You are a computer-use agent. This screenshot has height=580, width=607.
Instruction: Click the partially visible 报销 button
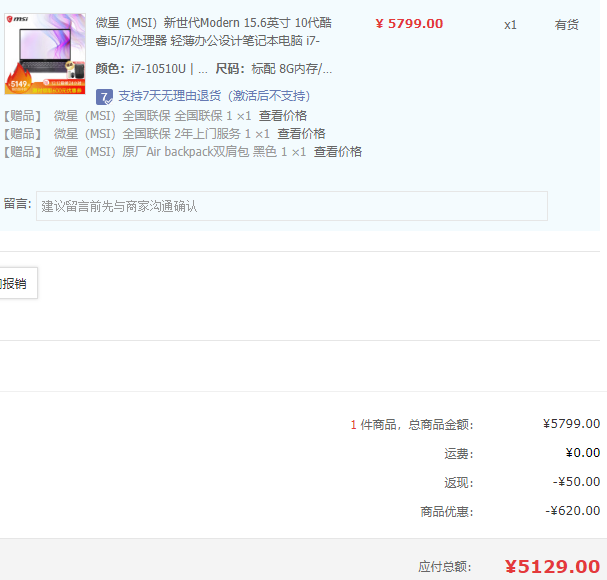[17, 283]
